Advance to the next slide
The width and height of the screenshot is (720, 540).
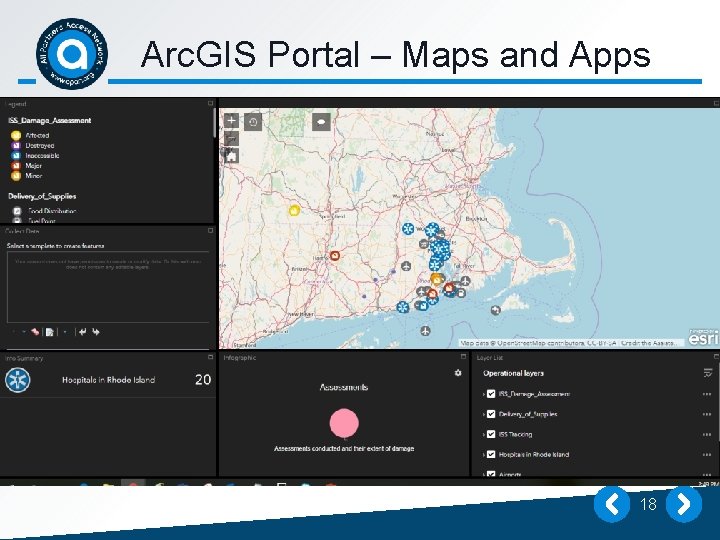click(684, 505)
